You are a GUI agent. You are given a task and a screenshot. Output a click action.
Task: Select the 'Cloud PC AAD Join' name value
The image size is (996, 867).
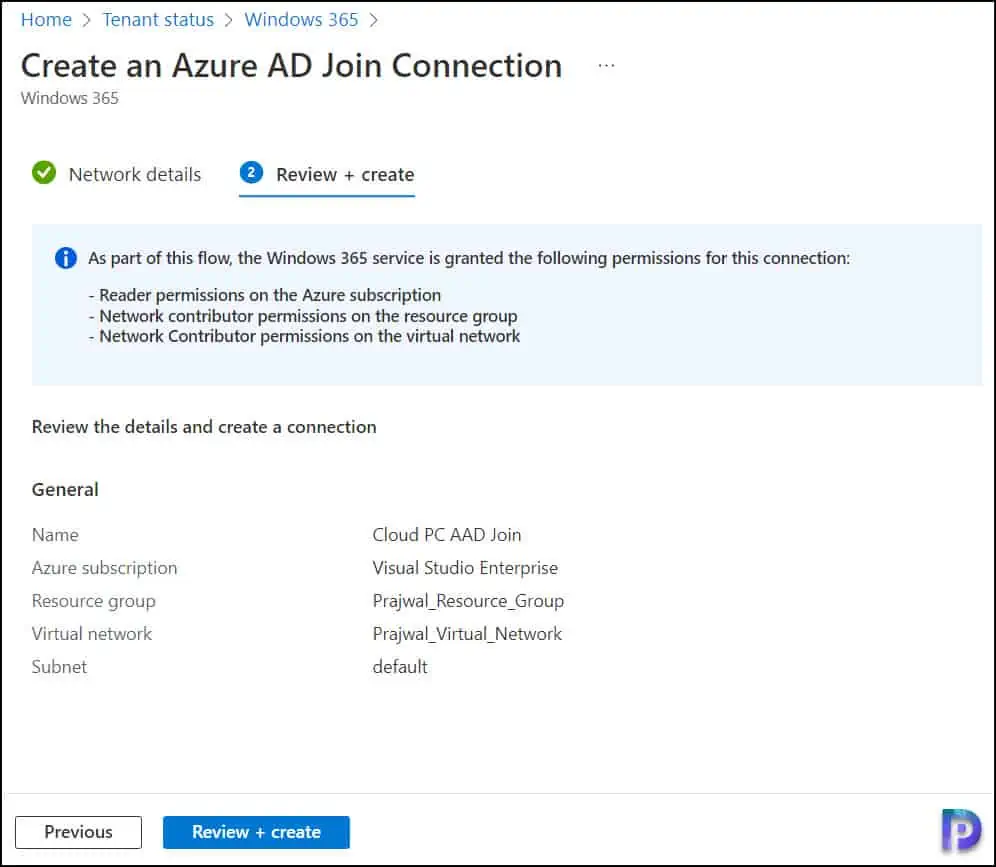tap(447, 535)
